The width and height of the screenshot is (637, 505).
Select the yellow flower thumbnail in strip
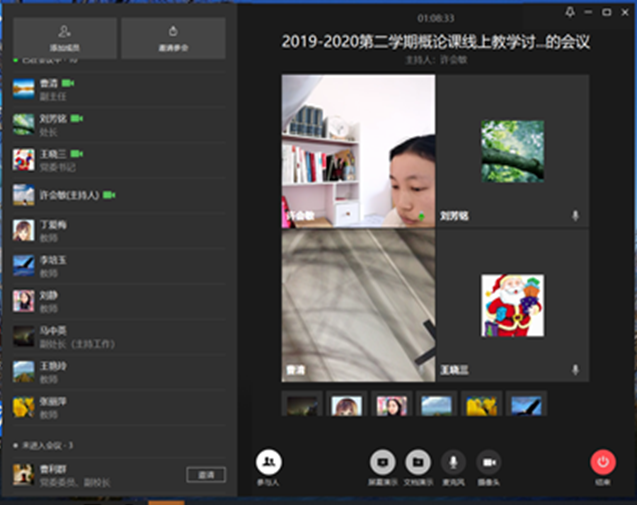click(x=481, y=405)
